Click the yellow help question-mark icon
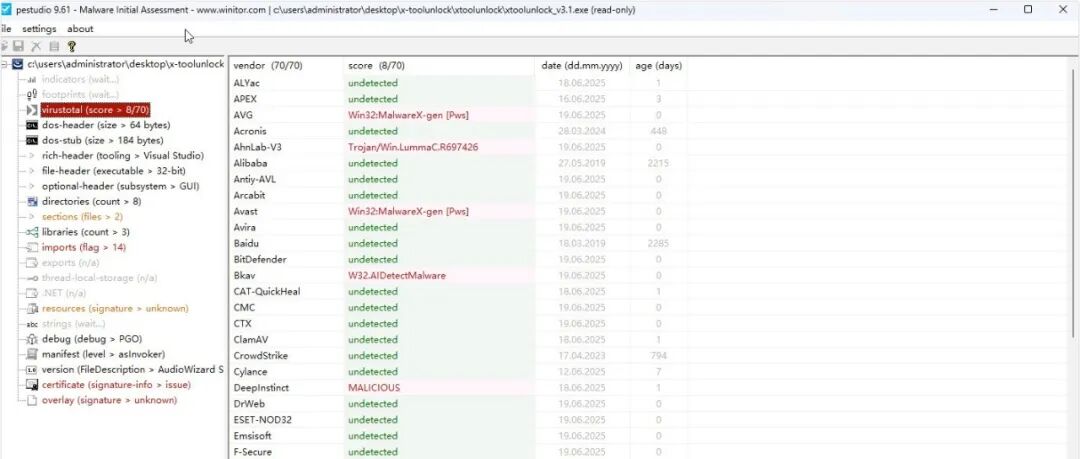 72,46
